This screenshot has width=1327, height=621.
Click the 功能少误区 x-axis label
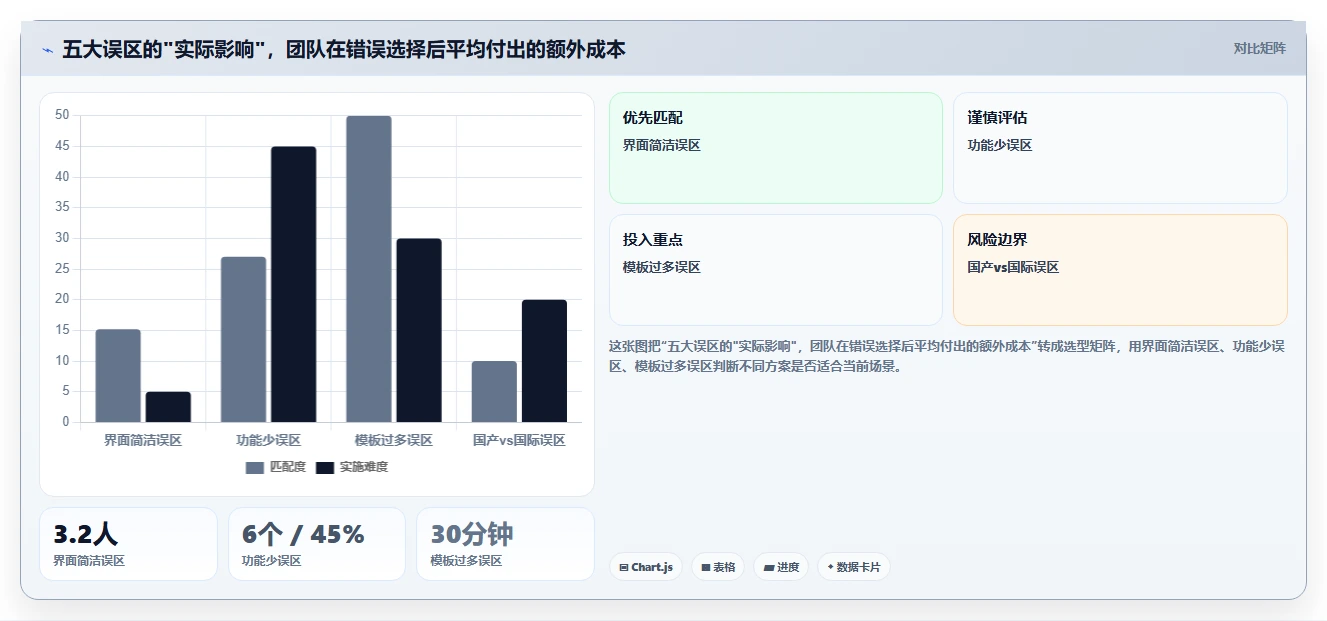point(268,440)
